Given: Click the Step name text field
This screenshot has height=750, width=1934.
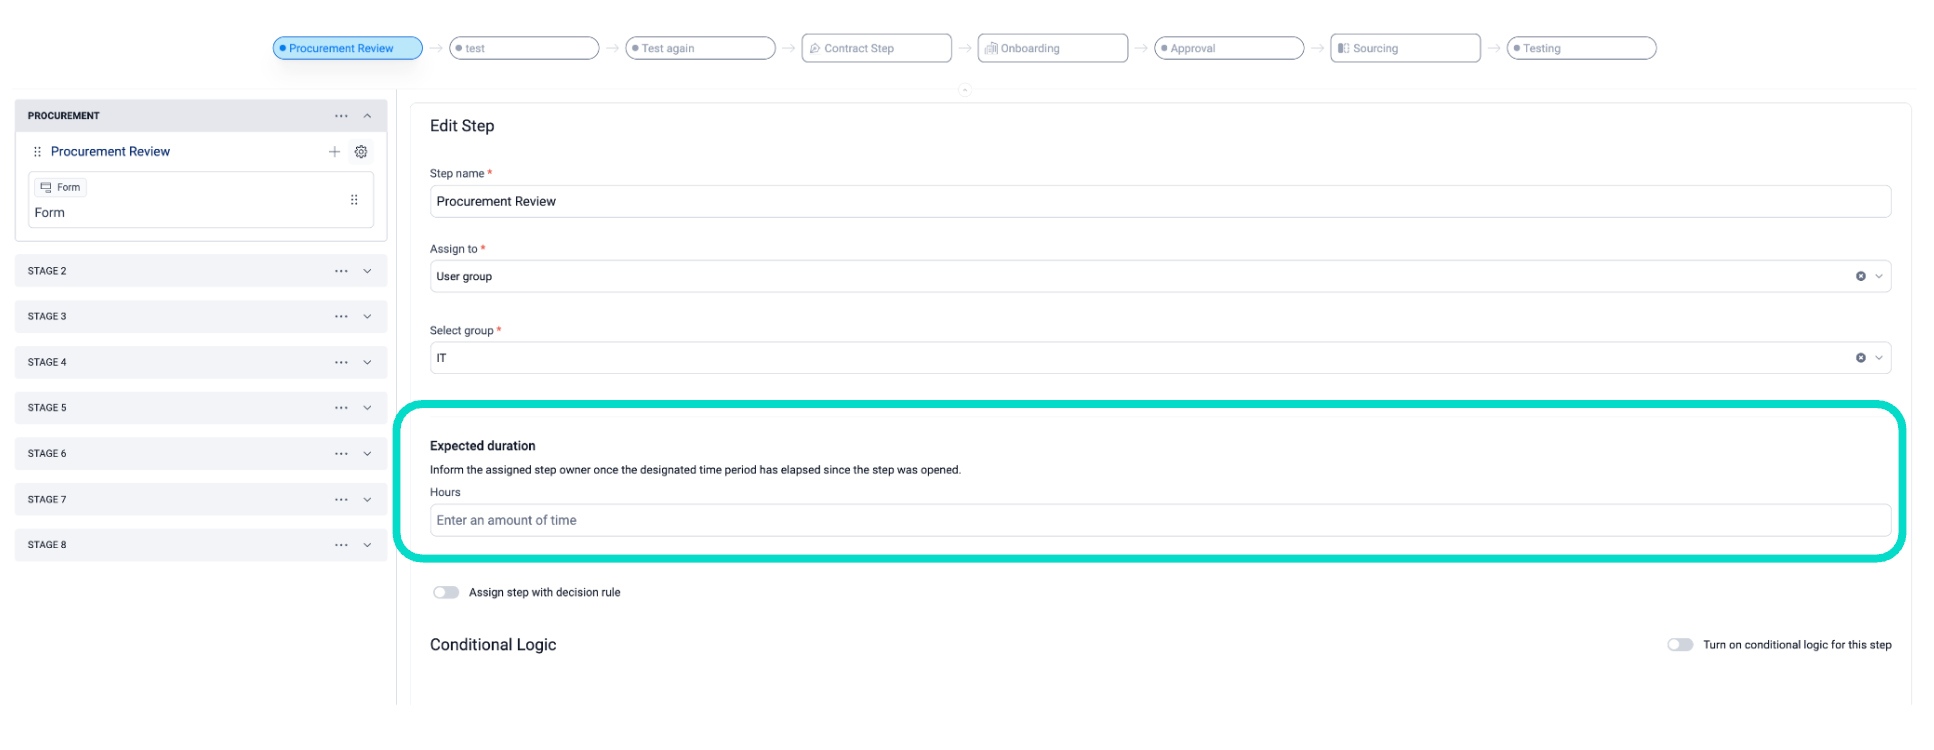Looking at the screenshot, I should click(x=1159, y=201).
